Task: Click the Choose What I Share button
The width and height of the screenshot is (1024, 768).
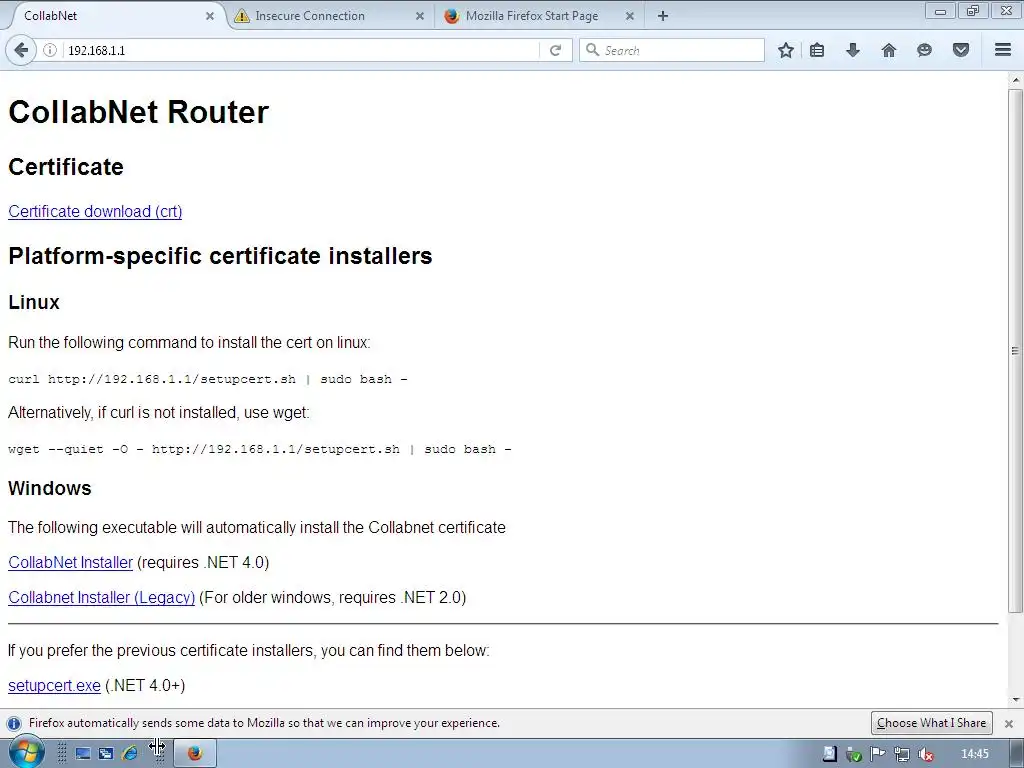Action: pyautogui.click(x=931, y=723)
